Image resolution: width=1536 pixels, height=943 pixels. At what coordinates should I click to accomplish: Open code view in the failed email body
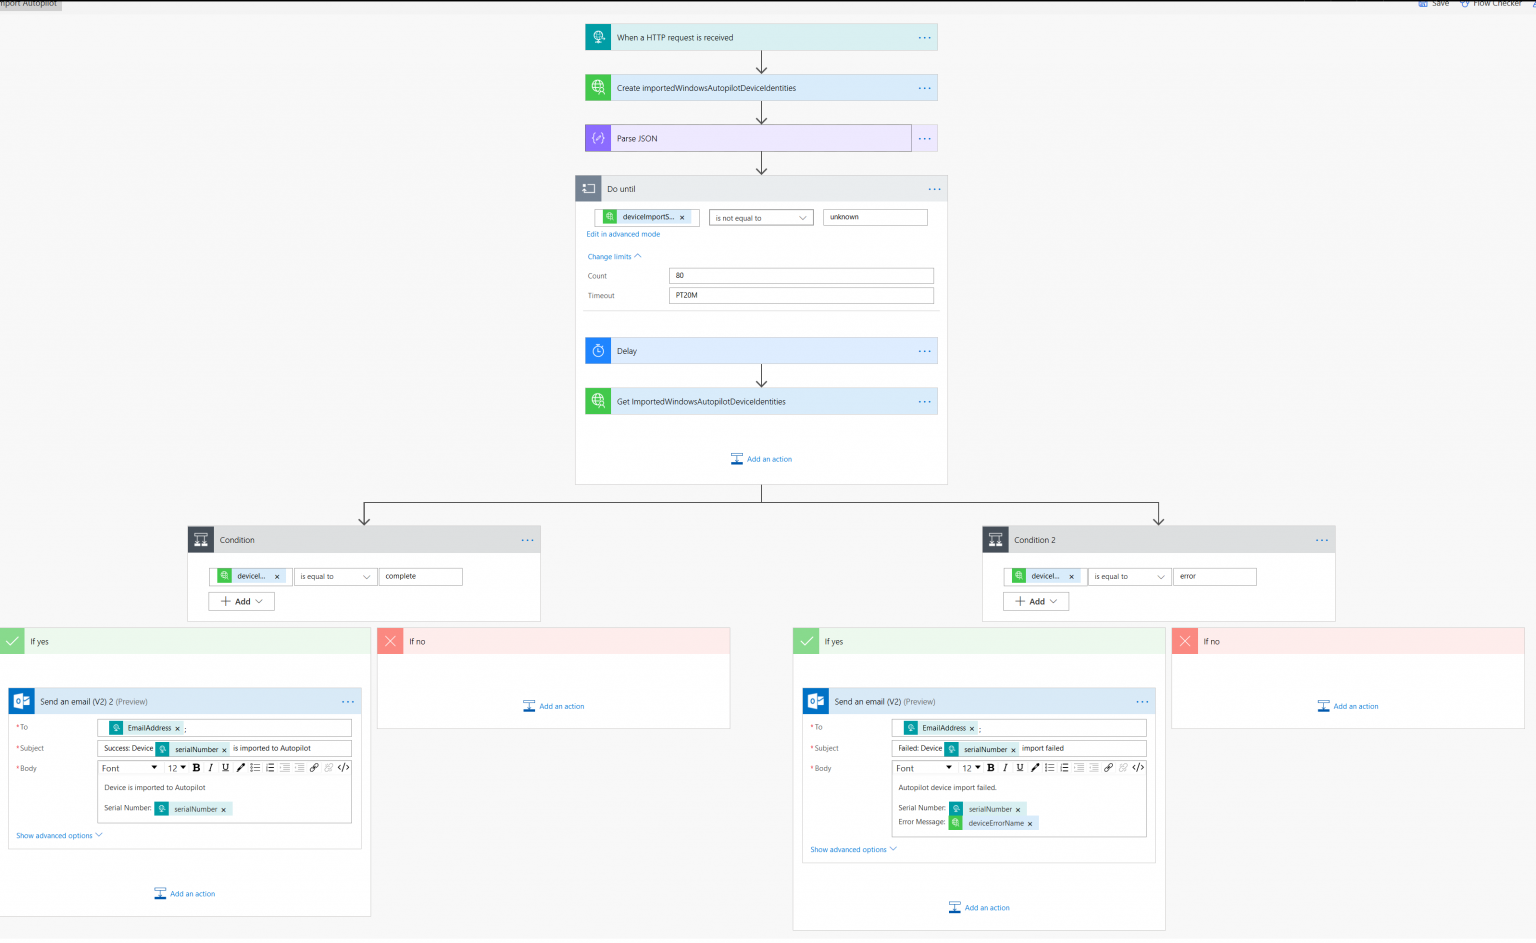click(x=1138, y=767)
